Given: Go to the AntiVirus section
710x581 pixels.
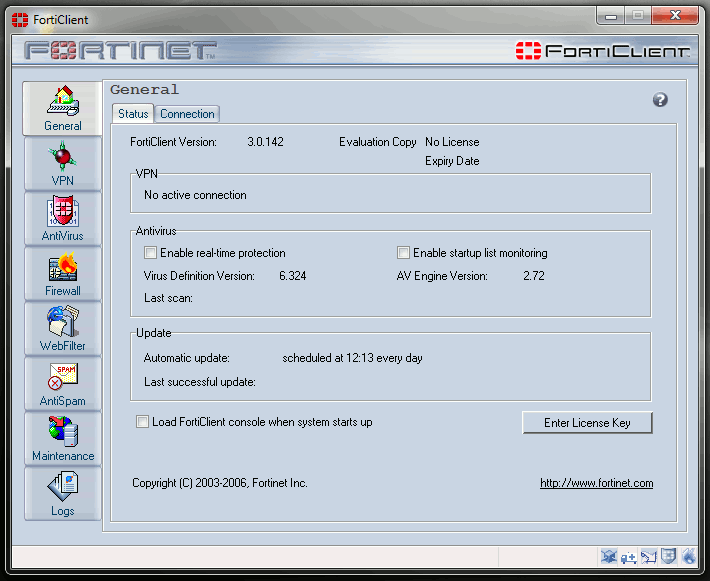Looking at the screenshot, I should [x=62, y=219].
